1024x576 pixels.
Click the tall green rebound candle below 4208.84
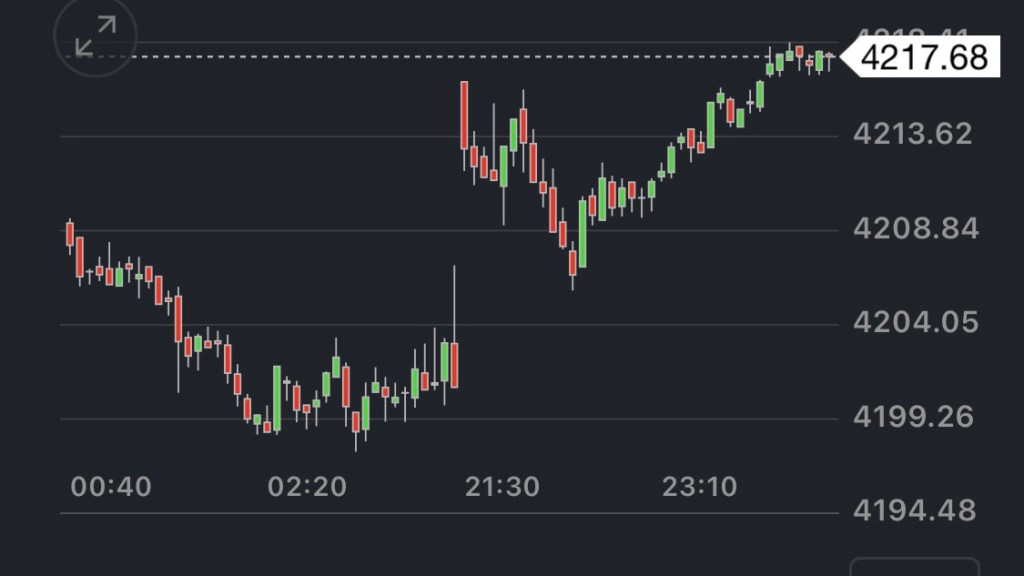582,234
